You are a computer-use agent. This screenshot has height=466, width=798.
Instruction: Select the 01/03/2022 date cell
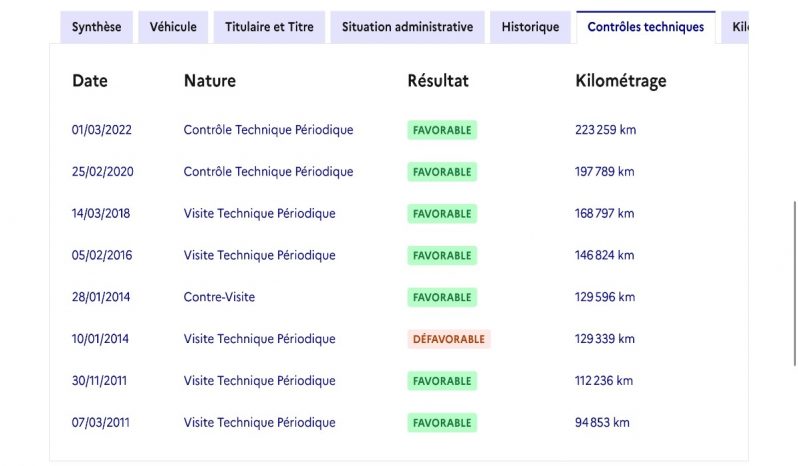102,130
